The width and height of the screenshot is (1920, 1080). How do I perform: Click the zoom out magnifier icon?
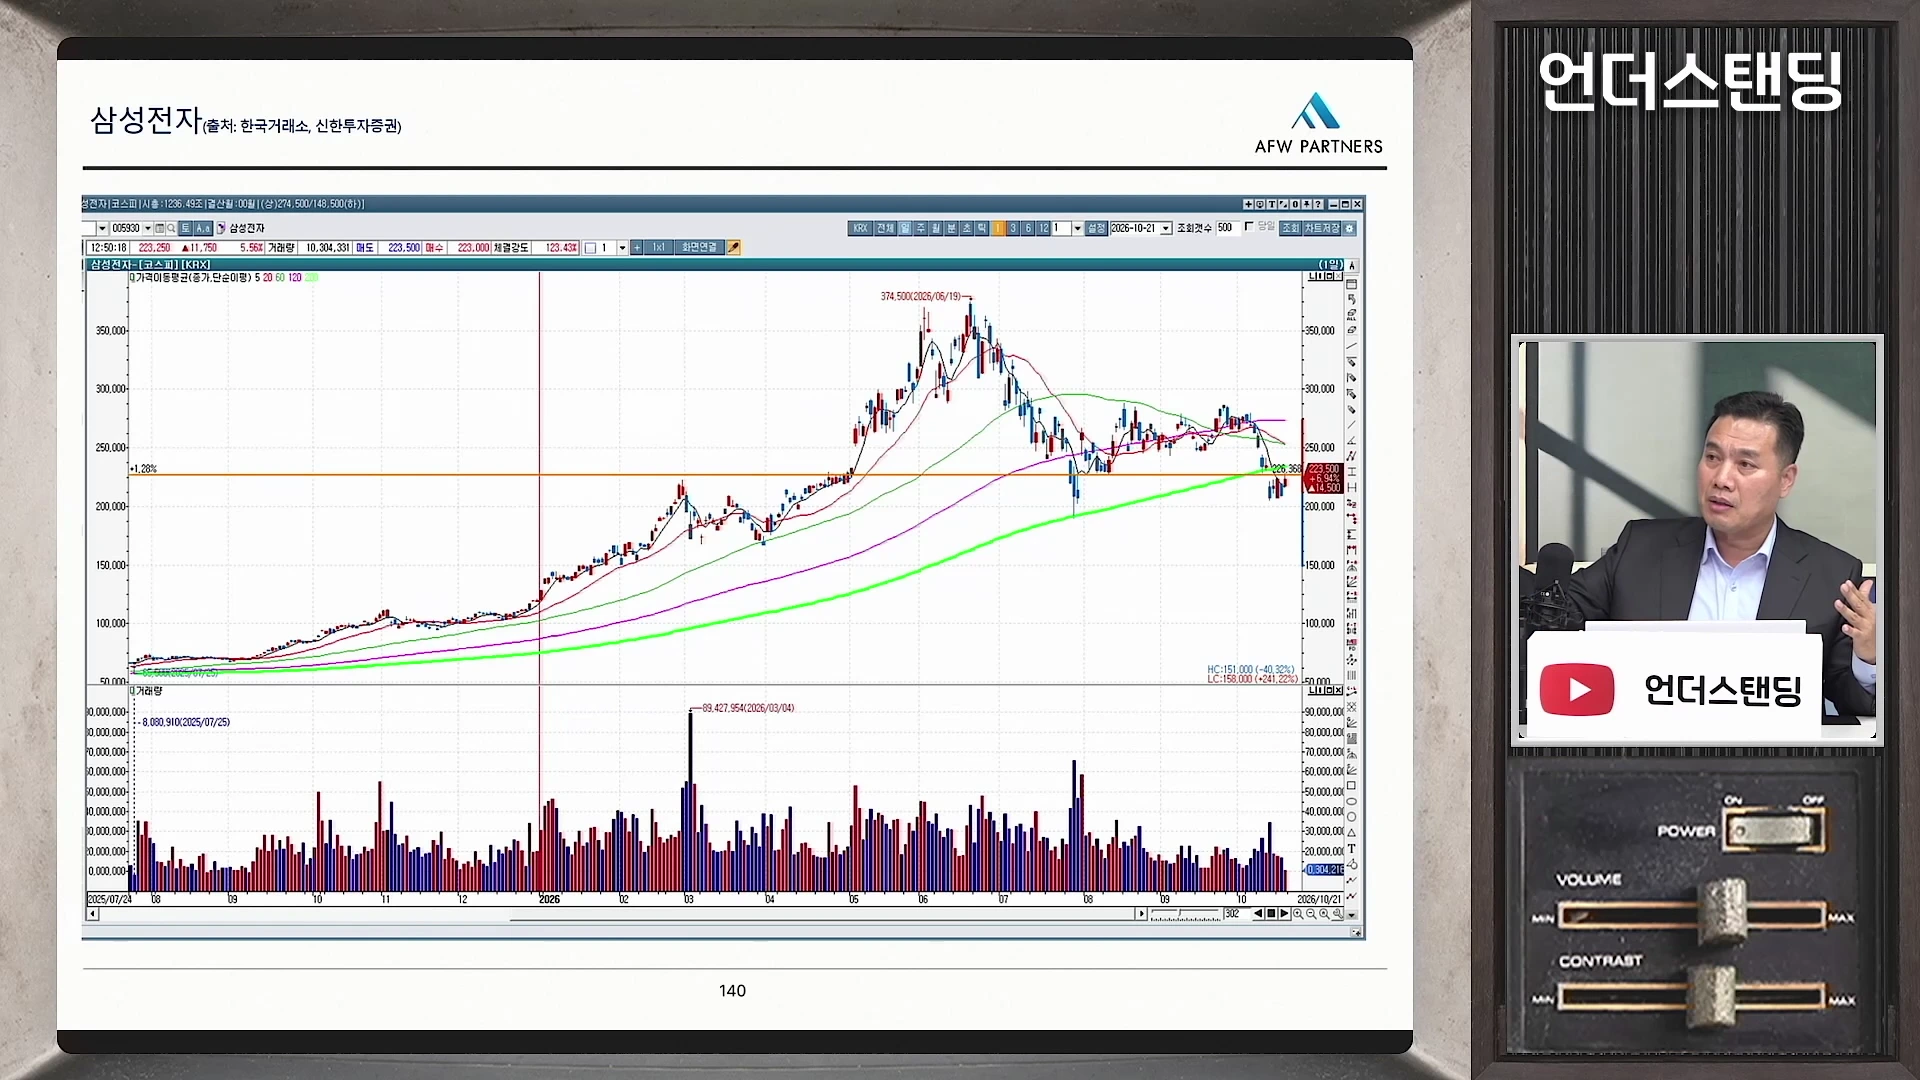pyautogui.click(x=1311, y=914)
